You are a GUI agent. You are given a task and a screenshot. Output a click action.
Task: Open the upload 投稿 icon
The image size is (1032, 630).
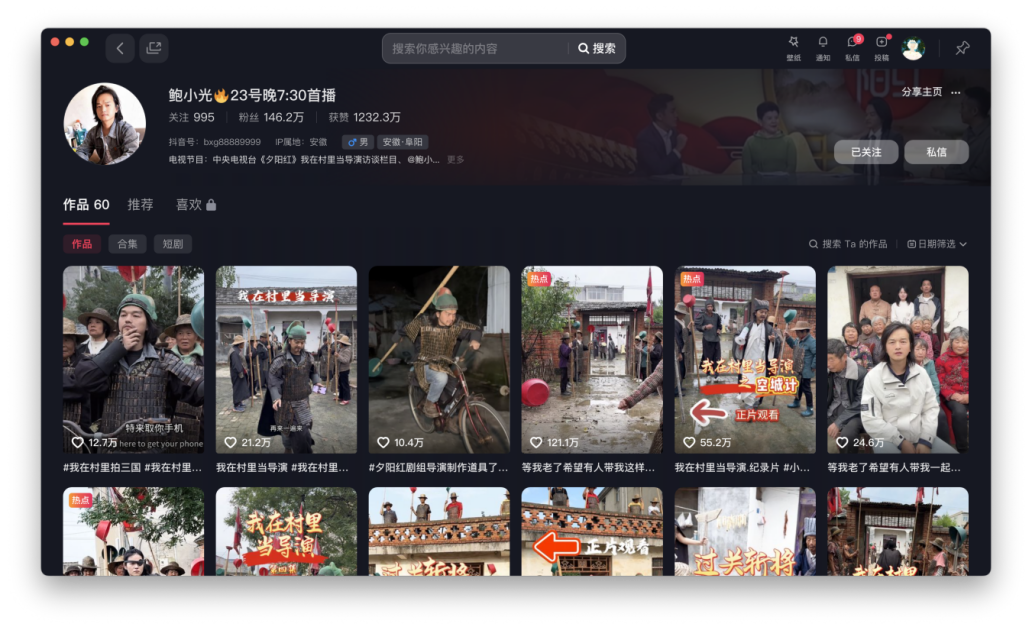click(x=881, y=48)
